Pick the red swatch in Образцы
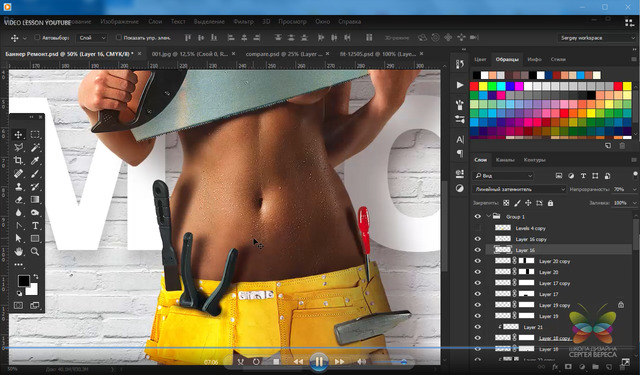This screenshot has height=375, width=640. coord(474,86)
